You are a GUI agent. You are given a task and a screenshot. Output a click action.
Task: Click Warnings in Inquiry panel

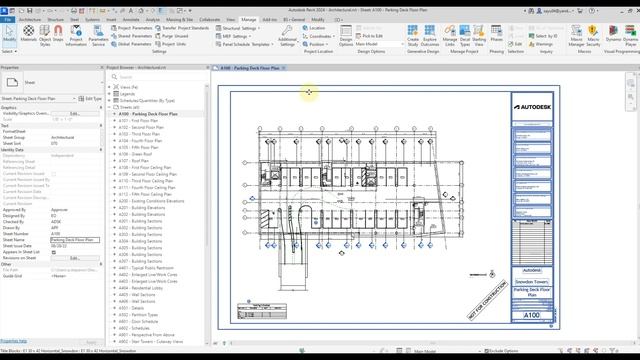tap(541, 44)
